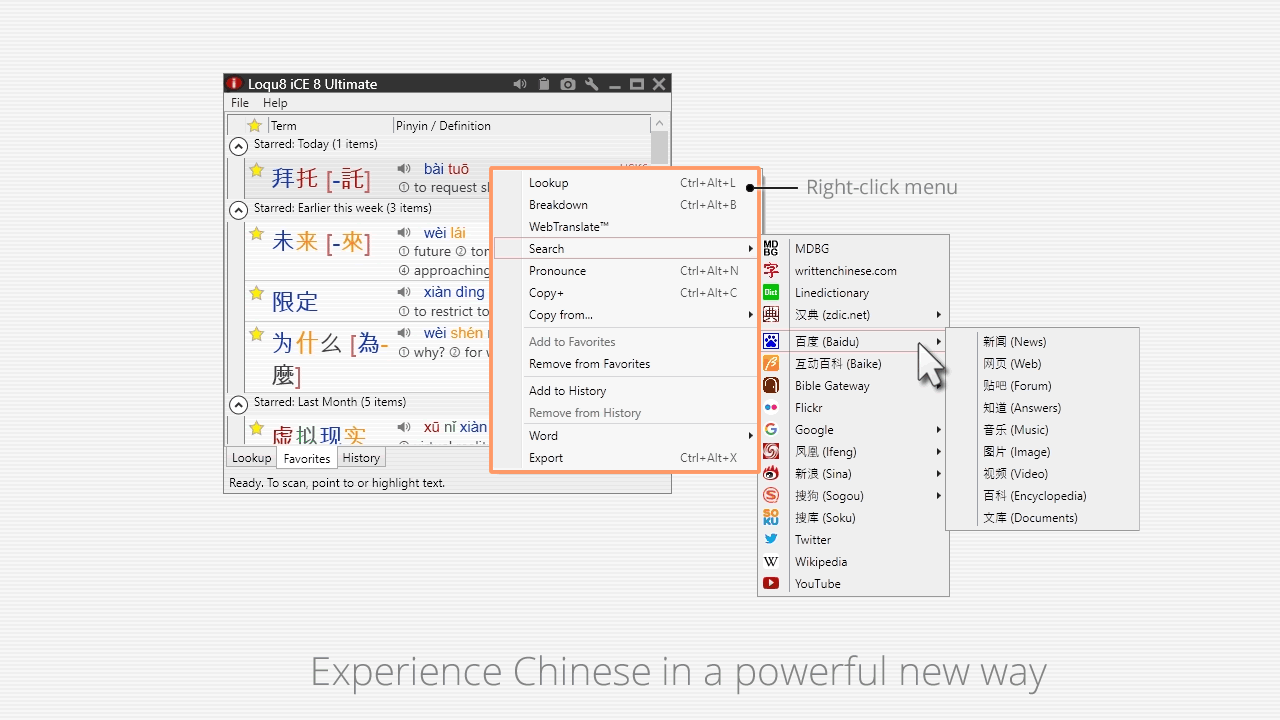Click the clipboard icon in the title bar

[x=544, y=84]
